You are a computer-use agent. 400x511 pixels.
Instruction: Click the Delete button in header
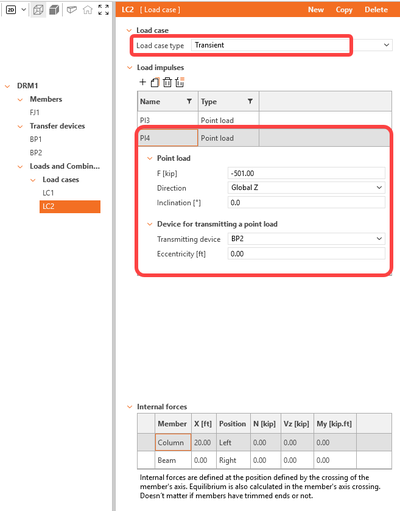(x=376, y=10)
